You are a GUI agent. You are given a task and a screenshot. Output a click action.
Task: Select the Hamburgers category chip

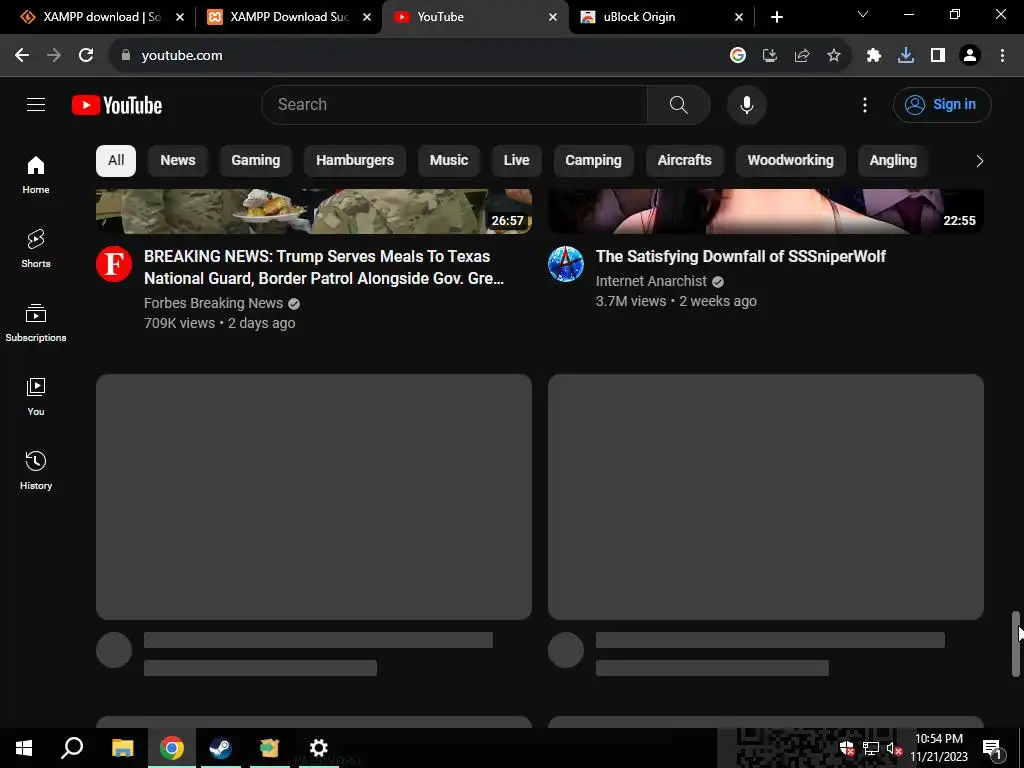355,161
